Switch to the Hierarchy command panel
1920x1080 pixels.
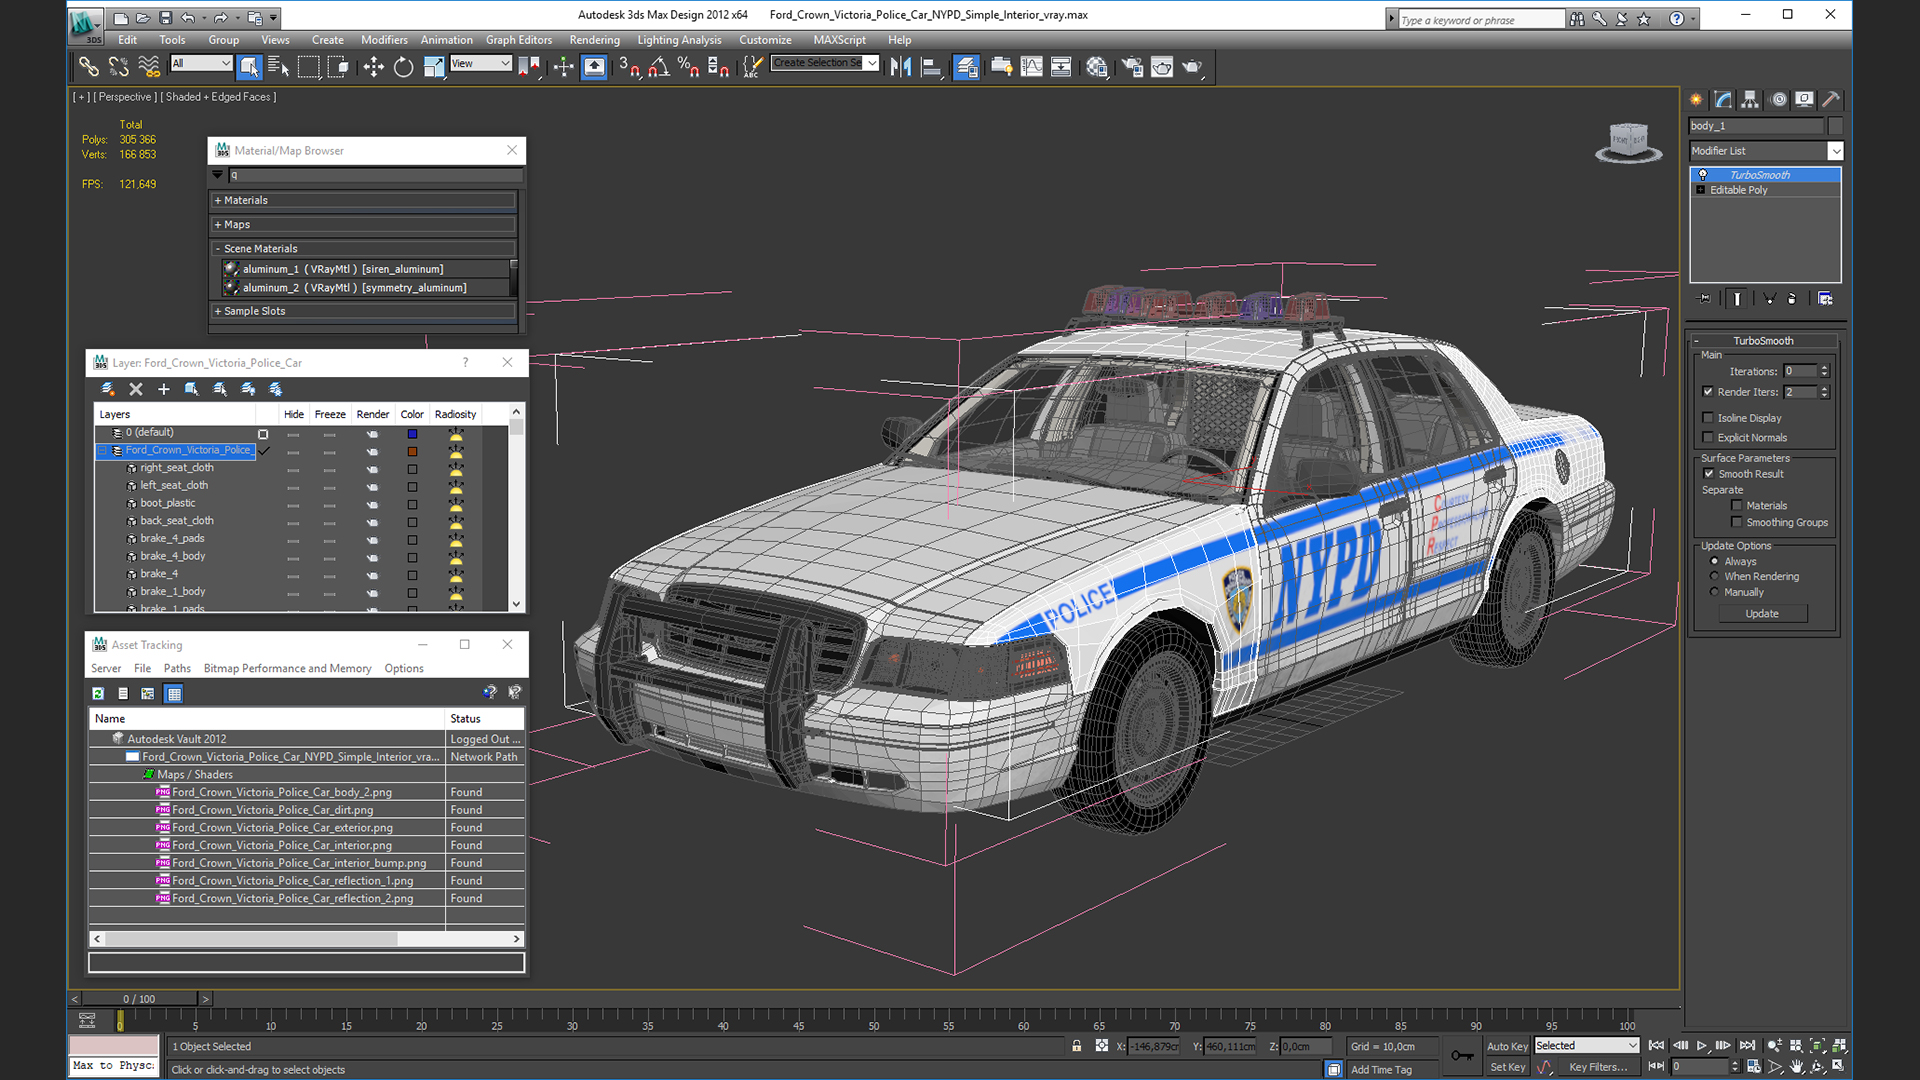pos(1750,99)
